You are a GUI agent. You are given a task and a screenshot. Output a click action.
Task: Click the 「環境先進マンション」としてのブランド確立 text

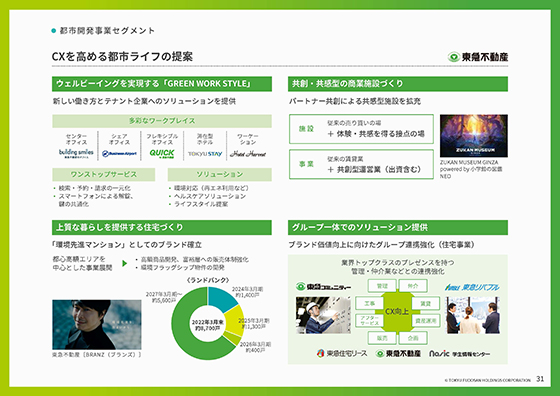[127, 245]
